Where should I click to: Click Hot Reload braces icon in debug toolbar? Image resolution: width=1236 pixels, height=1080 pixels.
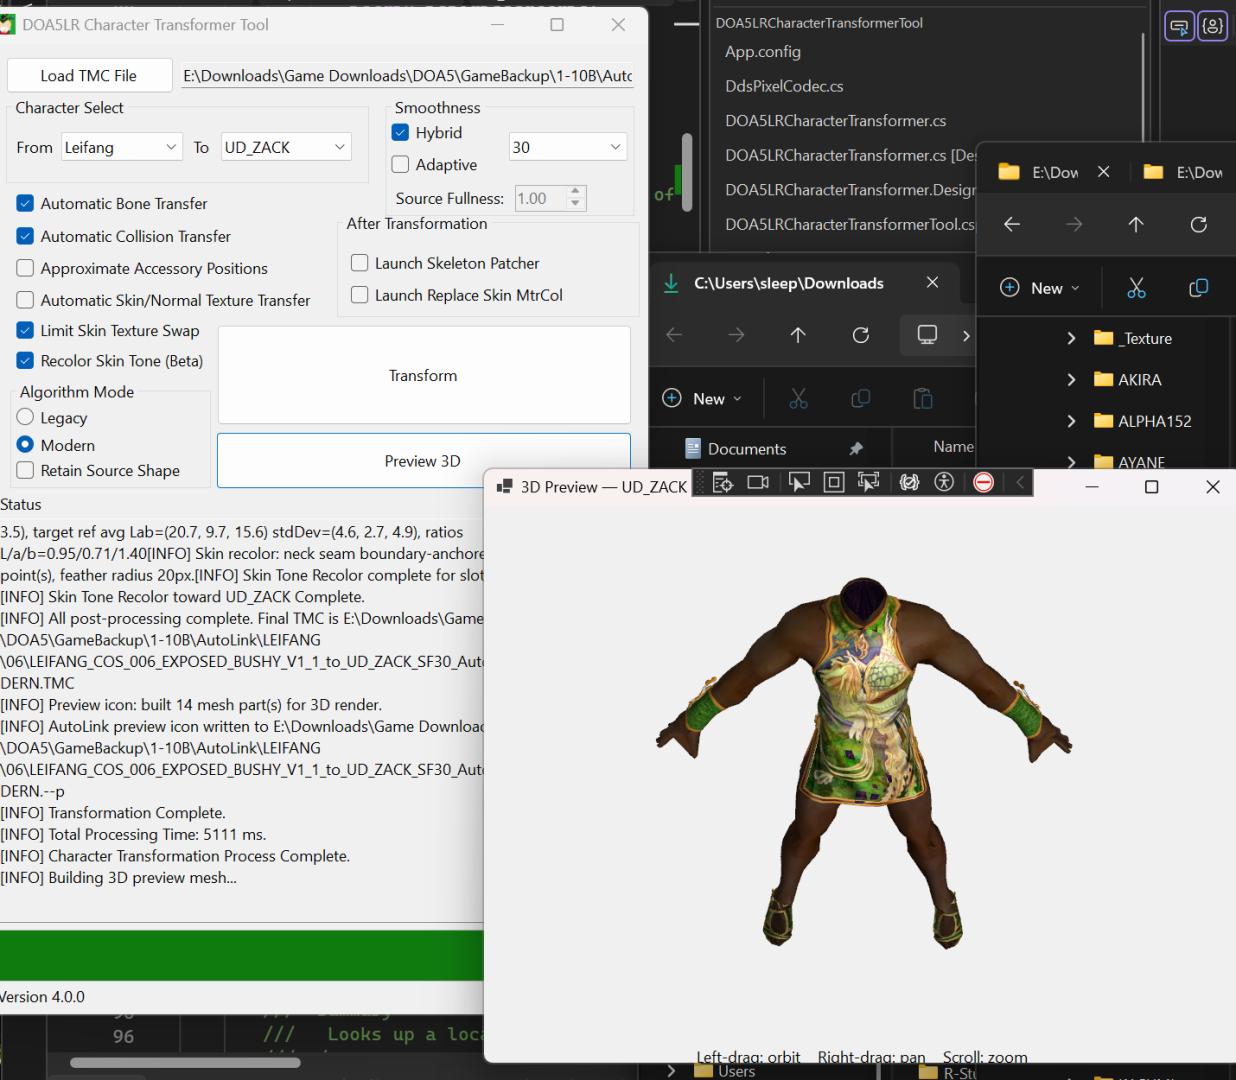(x=909, y=482)
